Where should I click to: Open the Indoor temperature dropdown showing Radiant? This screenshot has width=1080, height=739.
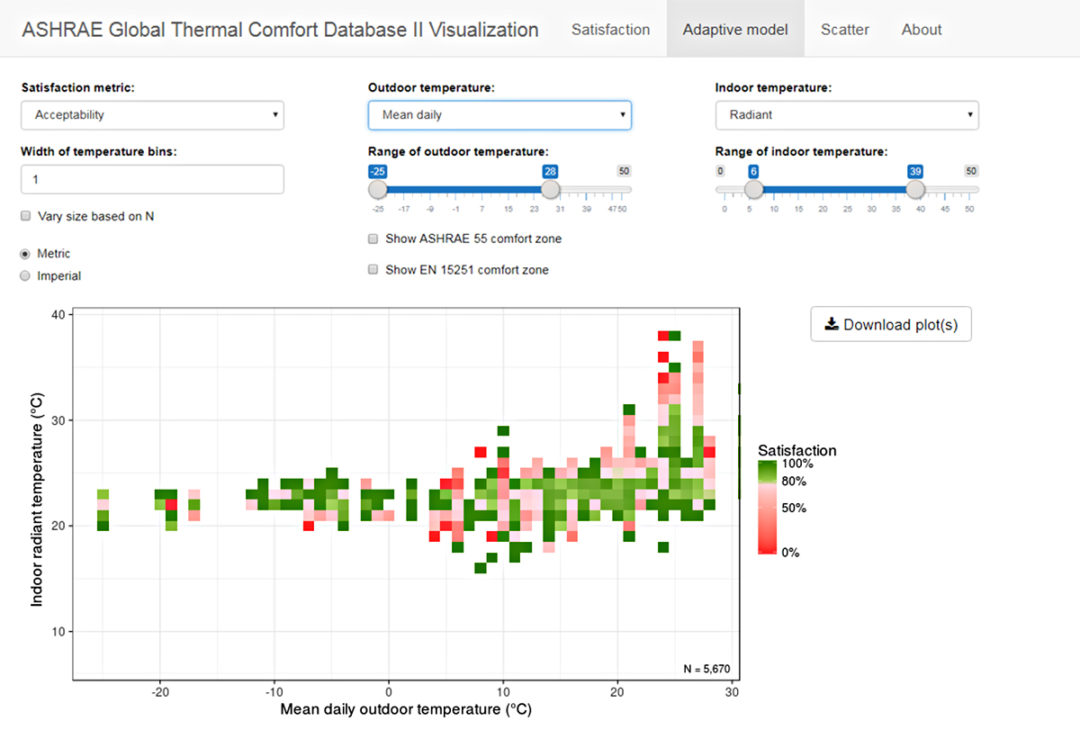846,115
